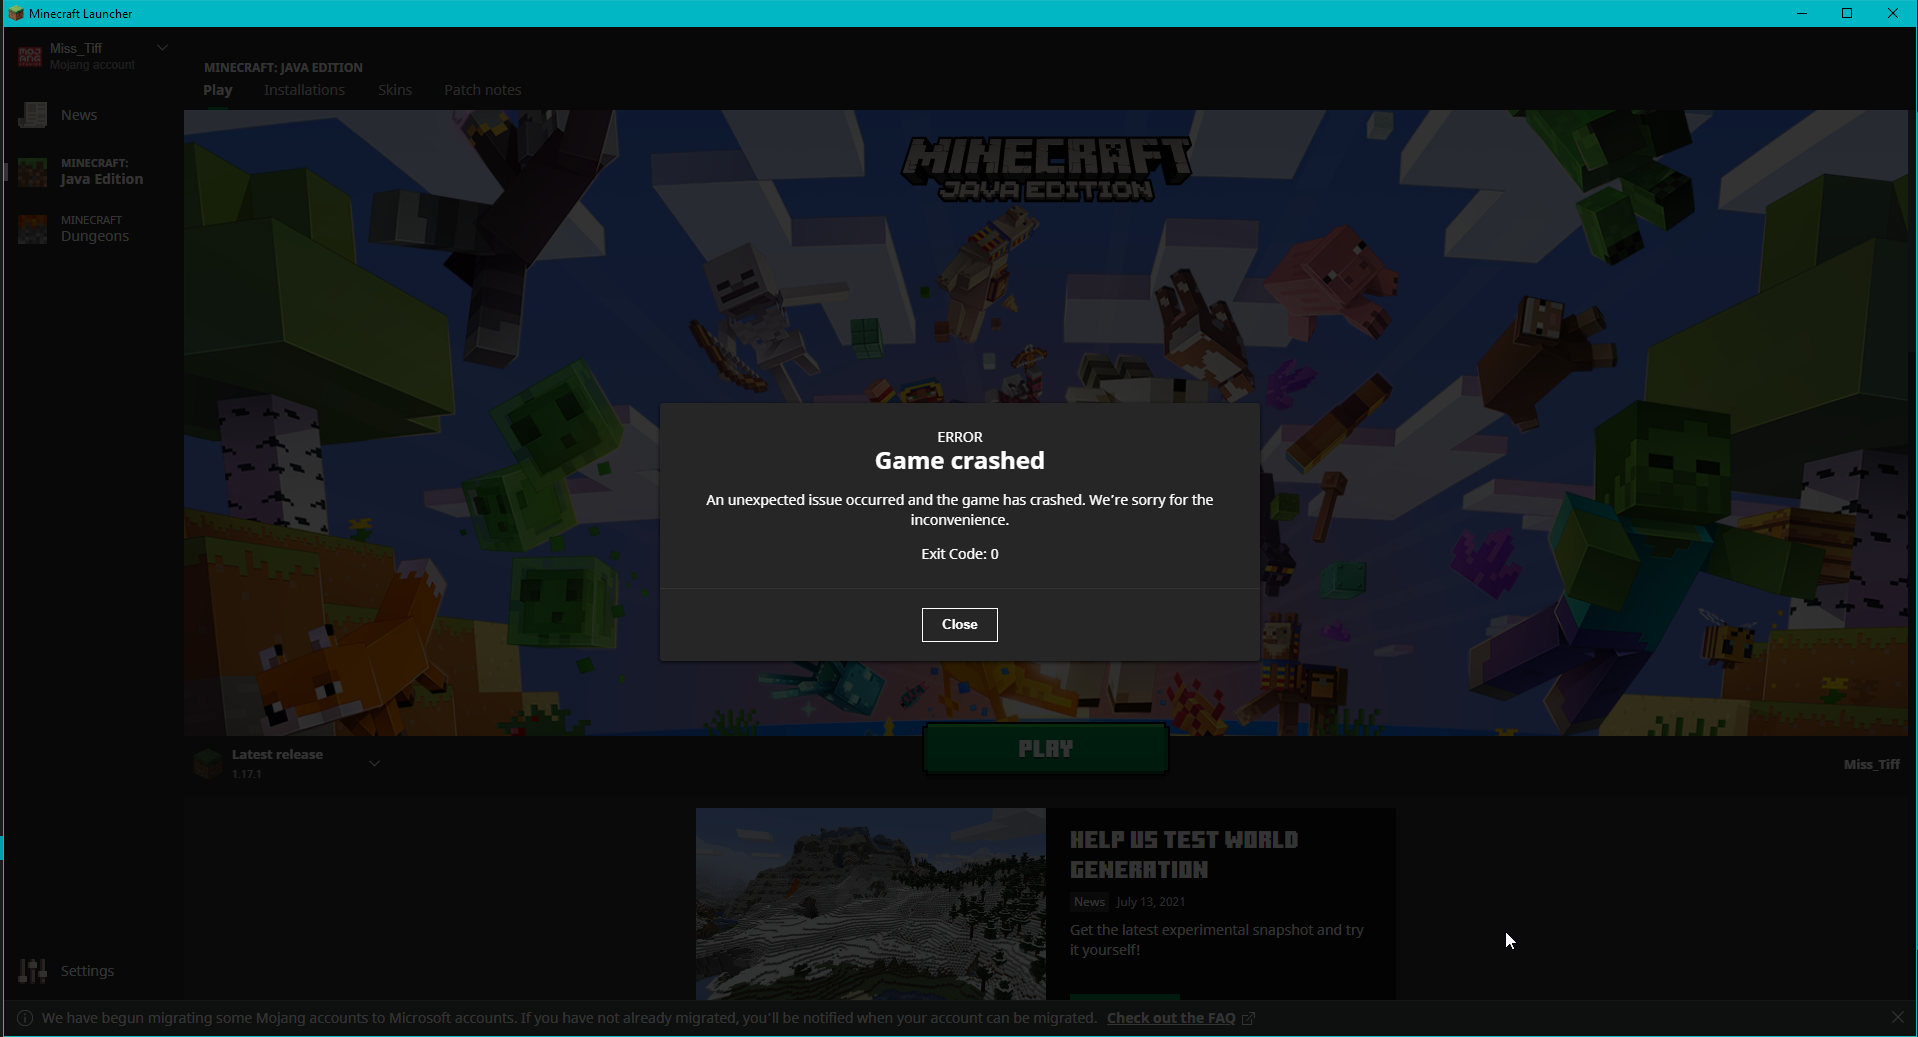Click the info icon in migration notice

click(x=25, y=1018)
